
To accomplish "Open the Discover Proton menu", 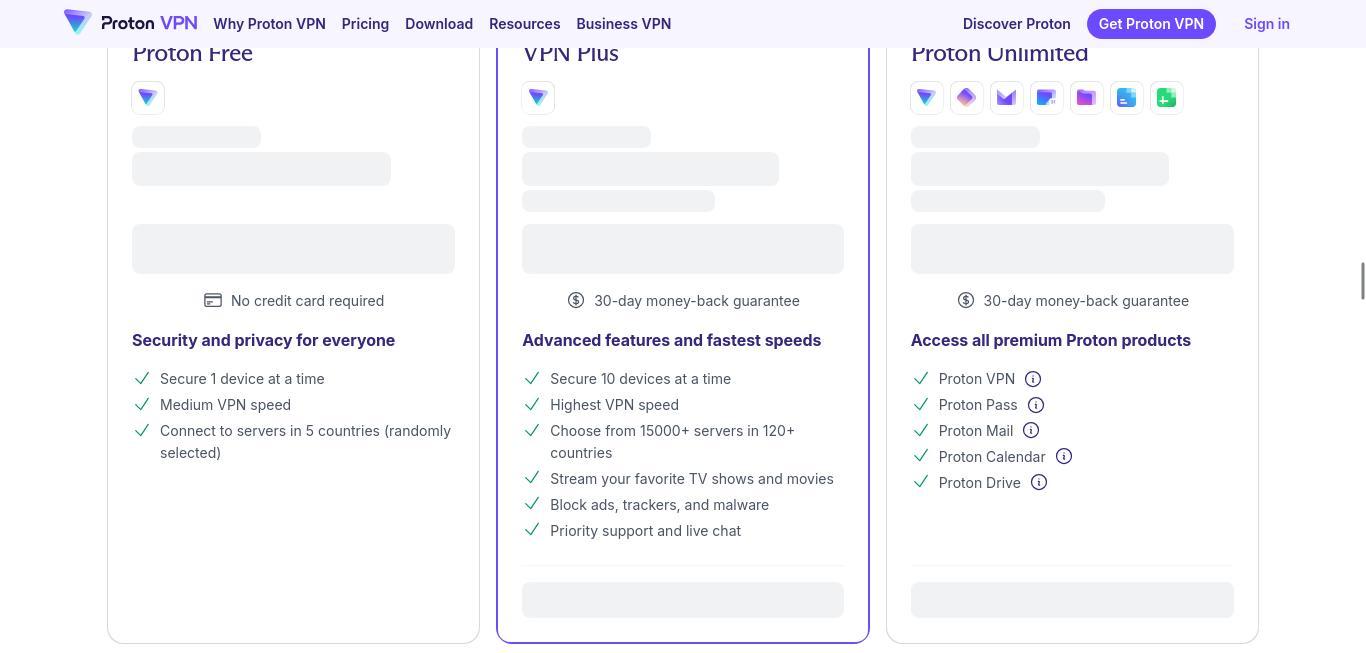I will 1016,24.
